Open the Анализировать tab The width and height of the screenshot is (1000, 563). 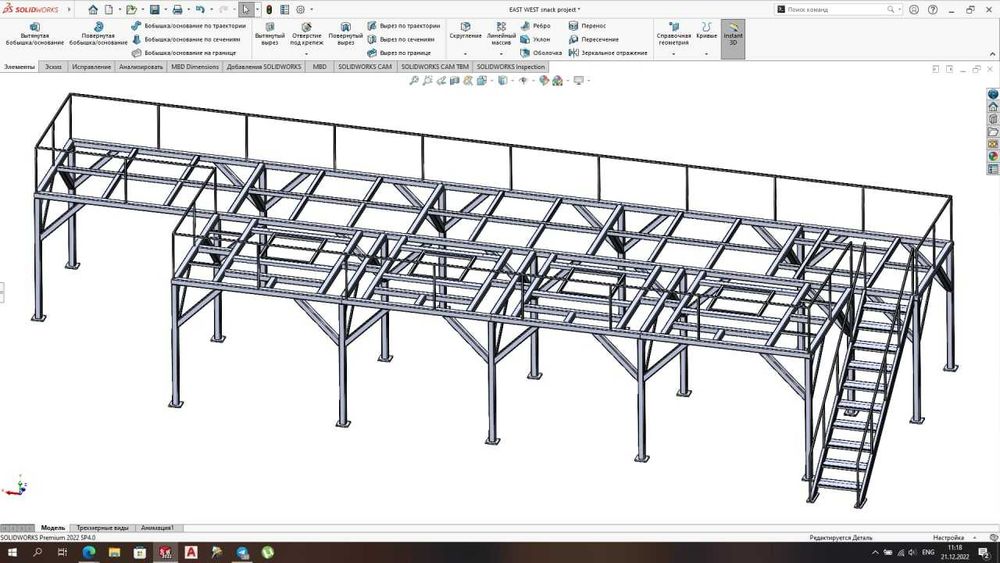pos(141,67)
